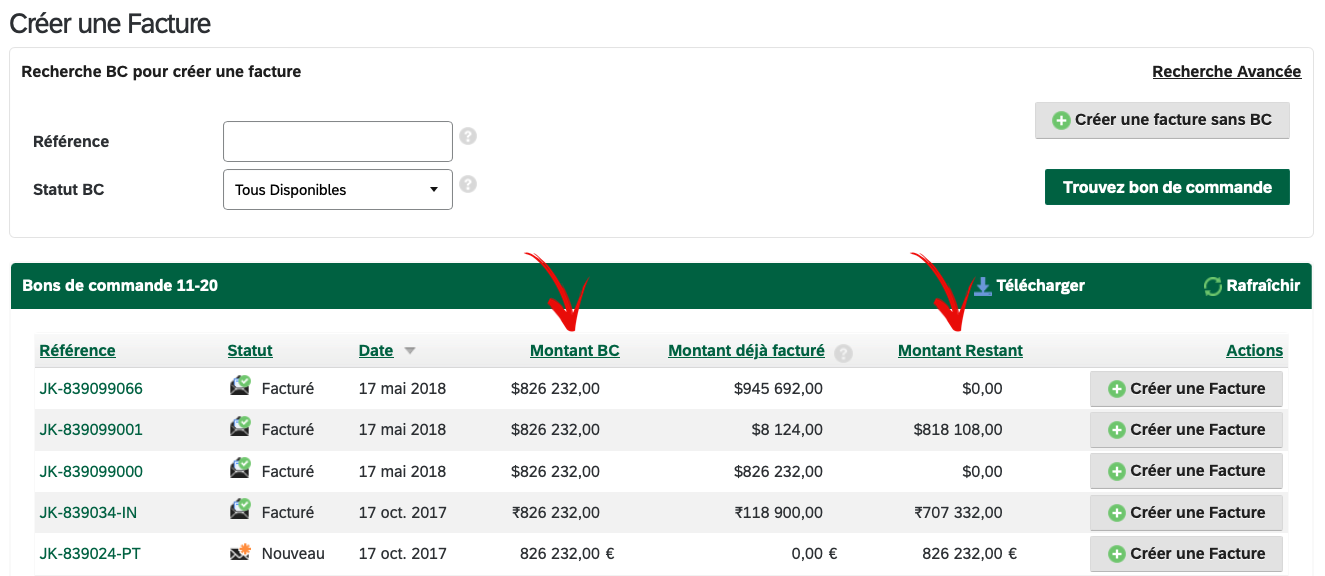Open purchase order JK-839024-PT
Screen dimensions: 1325x576
[90, 553]
